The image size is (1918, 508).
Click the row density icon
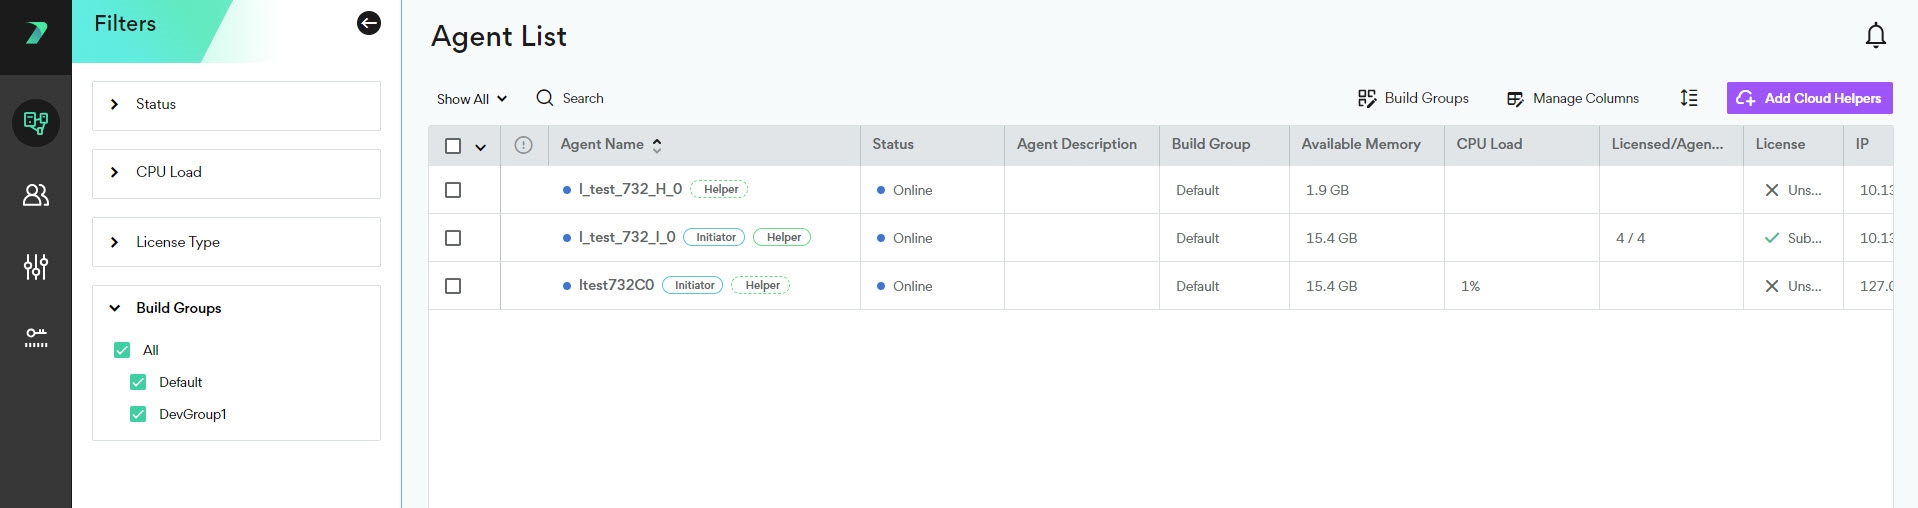[1688, 98]
